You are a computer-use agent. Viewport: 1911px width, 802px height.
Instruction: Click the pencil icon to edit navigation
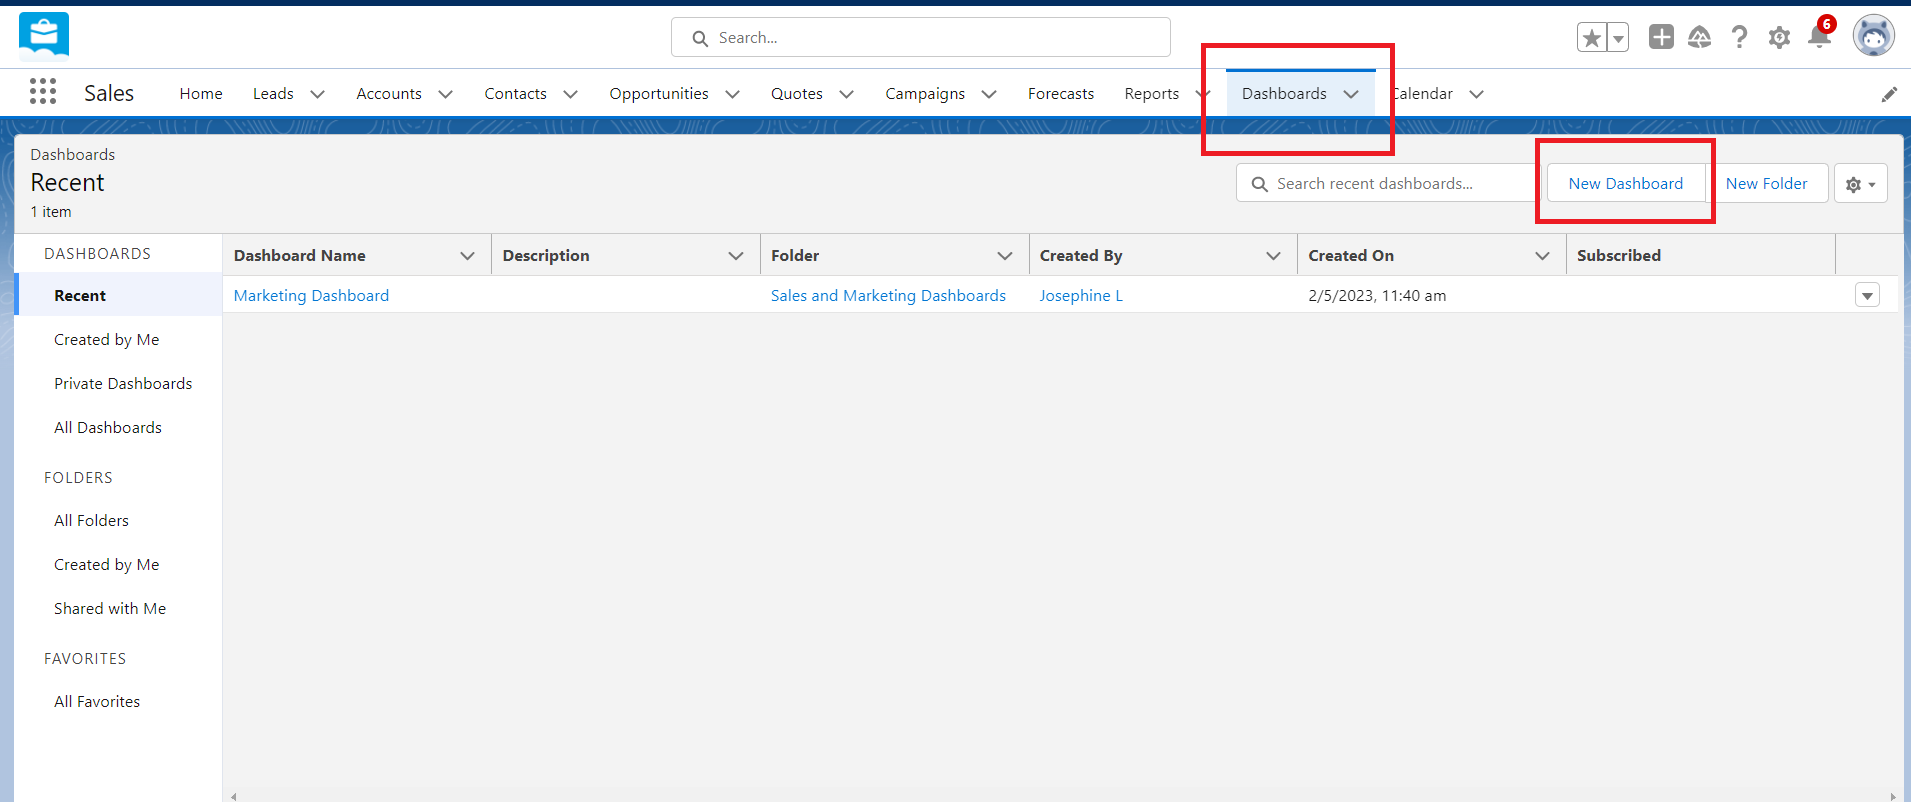(1889, 94)
